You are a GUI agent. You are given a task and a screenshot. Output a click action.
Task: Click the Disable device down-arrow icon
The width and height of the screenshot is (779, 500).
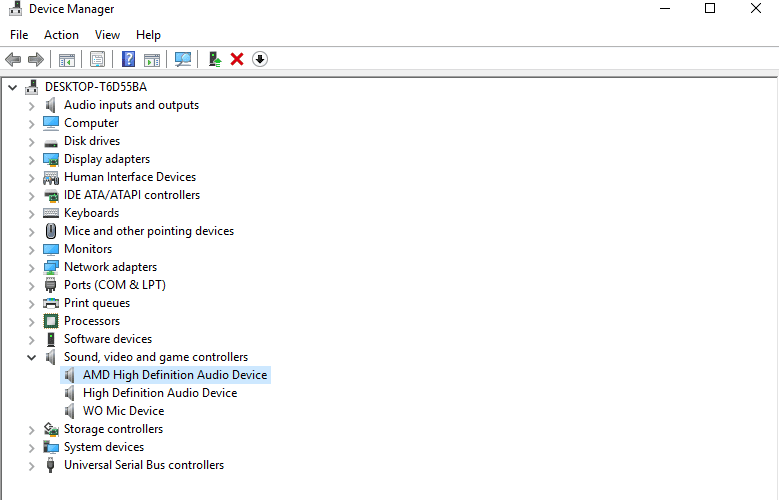pyautogui.click(x=260, y=60)
